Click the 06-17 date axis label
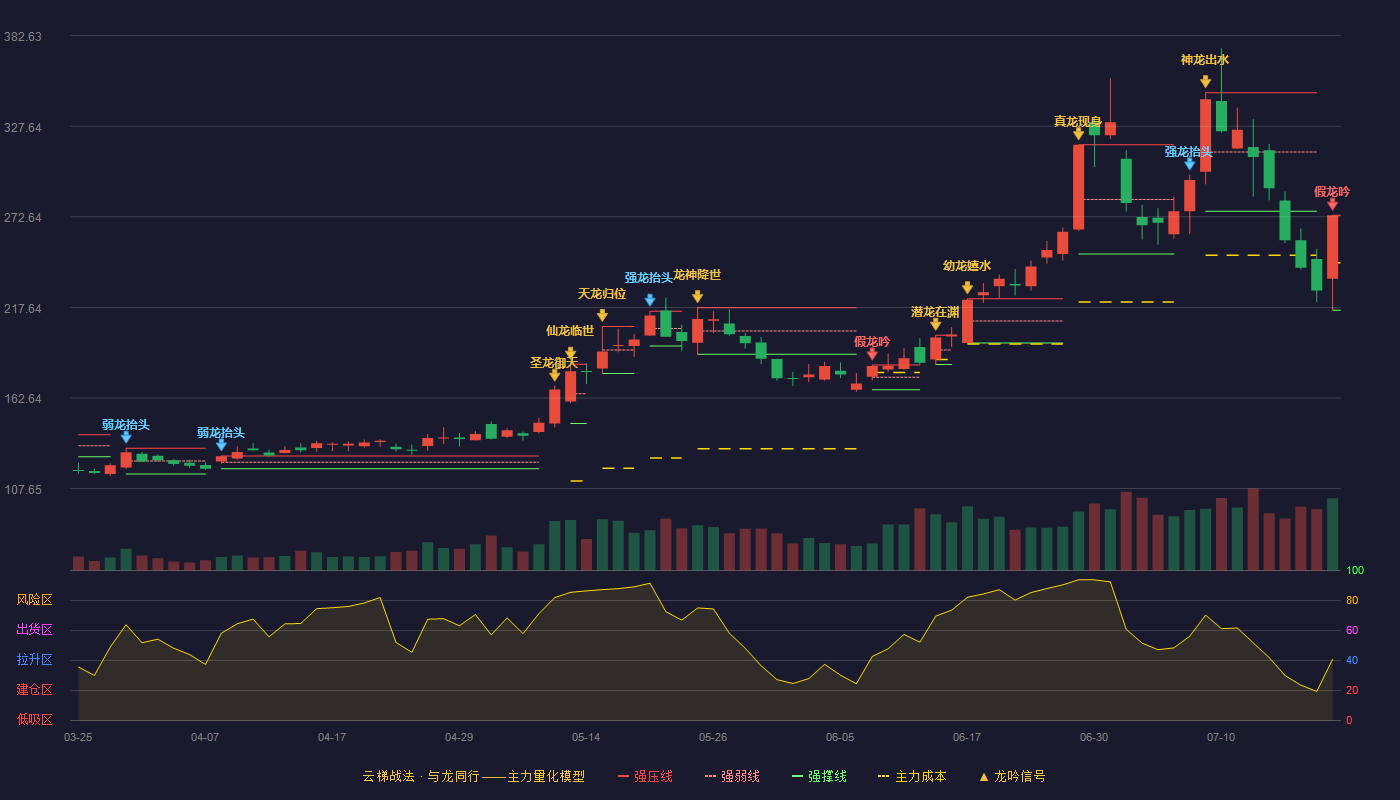1400x800 pixels. pyautogui.click(x=967, y=737)
